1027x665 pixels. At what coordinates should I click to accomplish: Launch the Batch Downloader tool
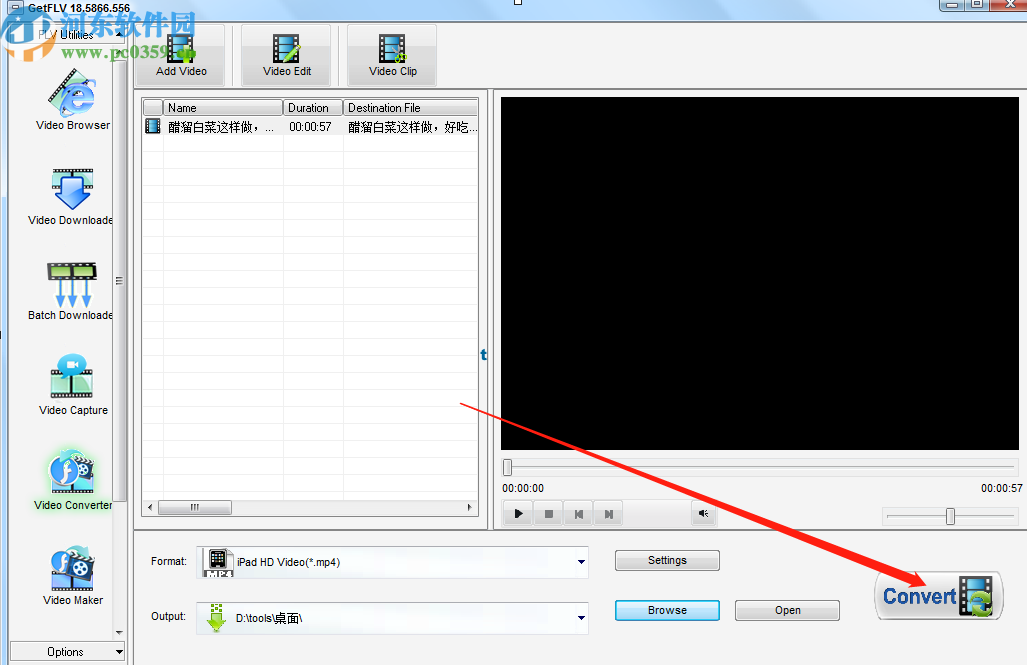click(71, 285)
